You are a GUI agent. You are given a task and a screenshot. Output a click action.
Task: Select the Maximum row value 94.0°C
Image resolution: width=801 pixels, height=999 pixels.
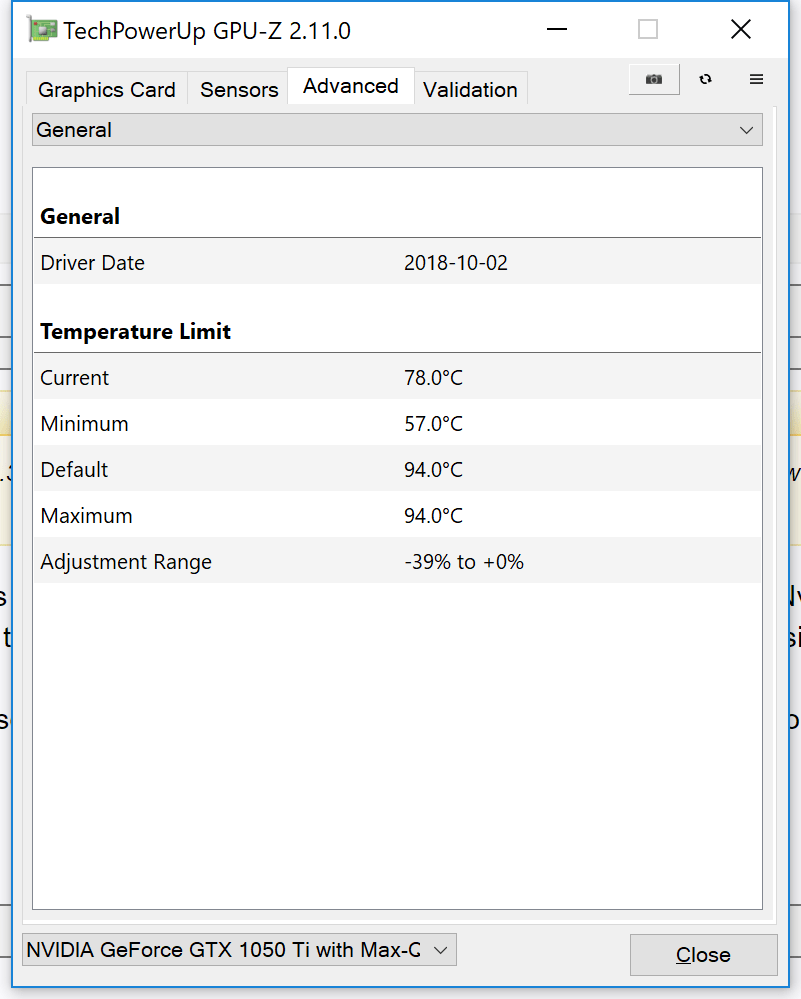433,515
